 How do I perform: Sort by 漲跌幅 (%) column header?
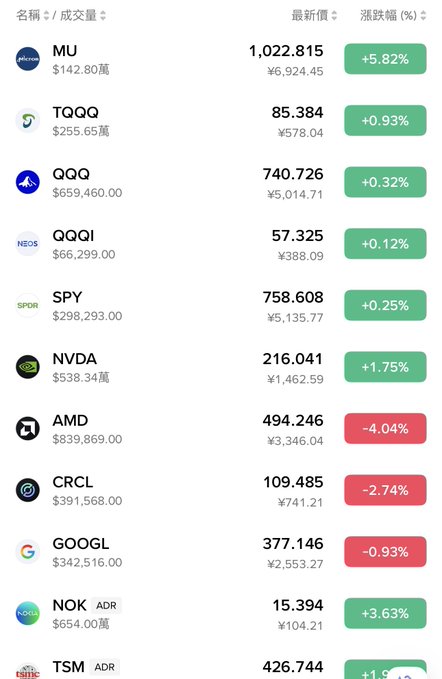[393, 16]
